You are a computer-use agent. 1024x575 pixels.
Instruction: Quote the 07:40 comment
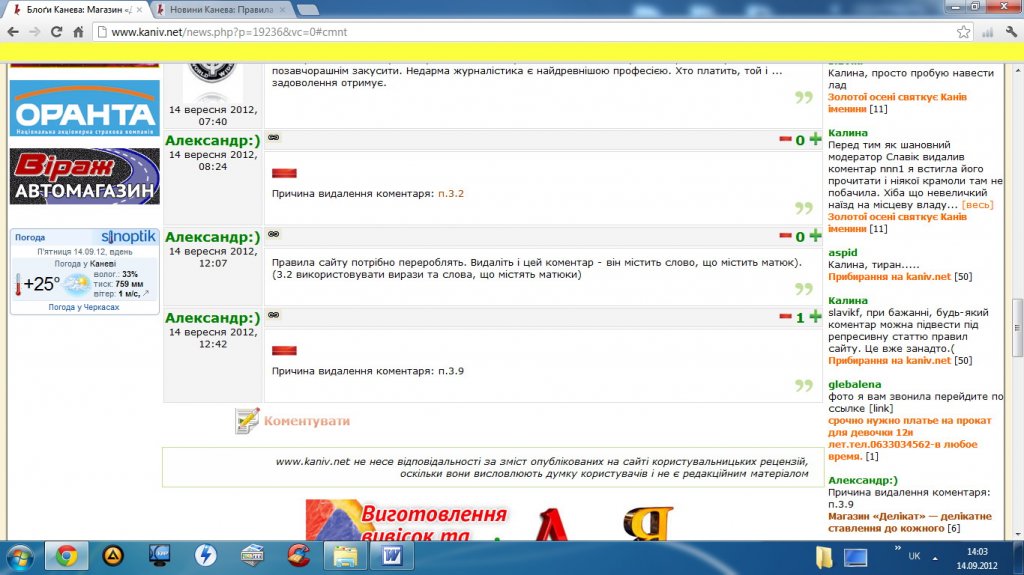coord(804,97)
